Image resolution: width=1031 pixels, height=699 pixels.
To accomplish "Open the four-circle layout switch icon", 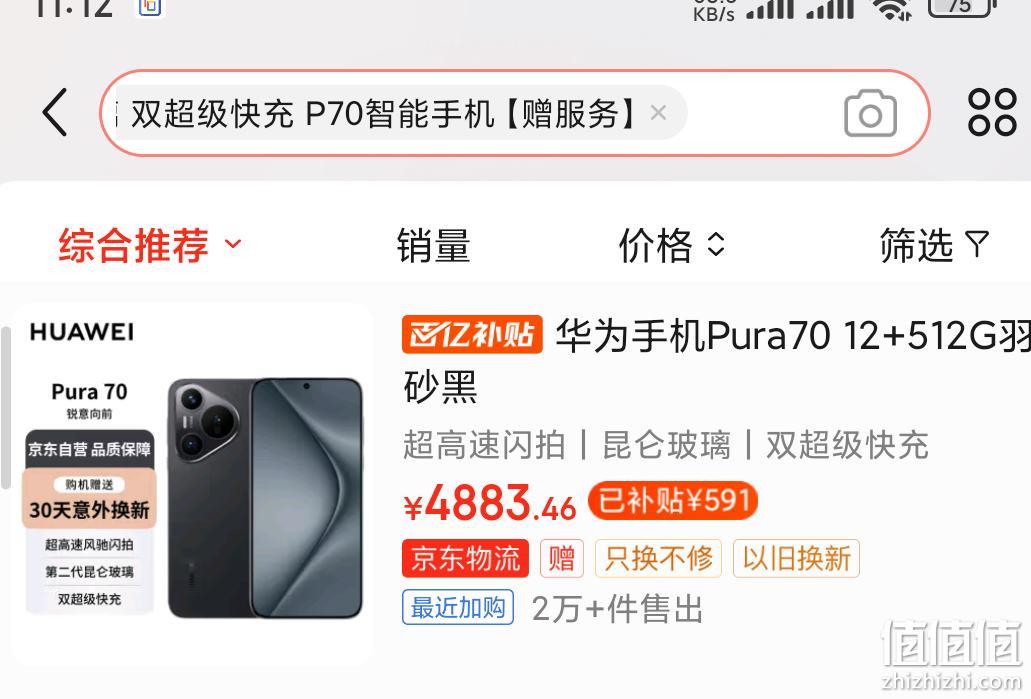I will pyautogui.click(x=992, y=112).
